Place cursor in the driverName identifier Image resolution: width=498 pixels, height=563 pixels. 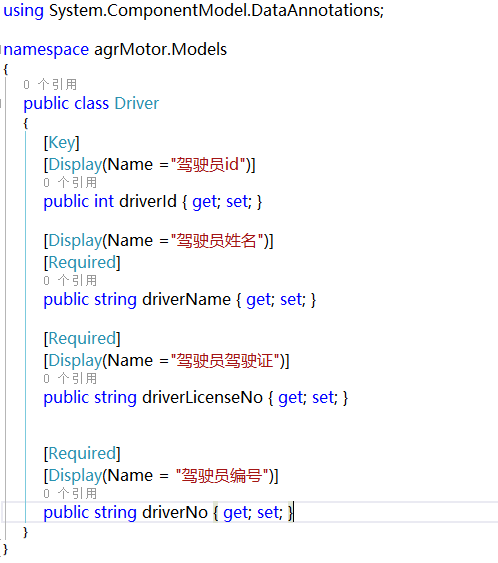point(186,299)
